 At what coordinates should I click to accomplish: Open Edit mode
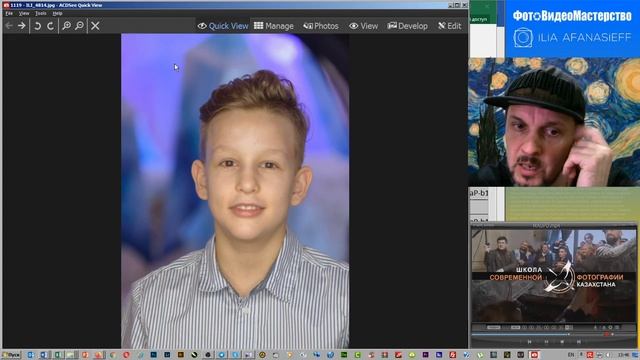point(449,26)
